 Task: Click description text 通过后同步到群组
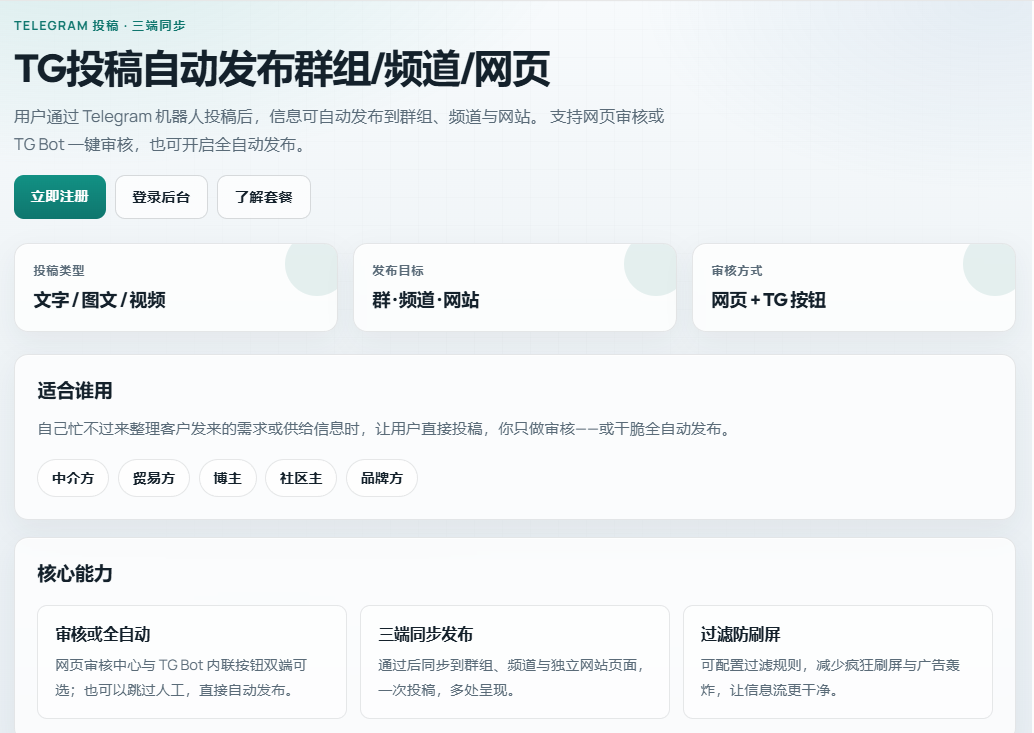(510, 678)
